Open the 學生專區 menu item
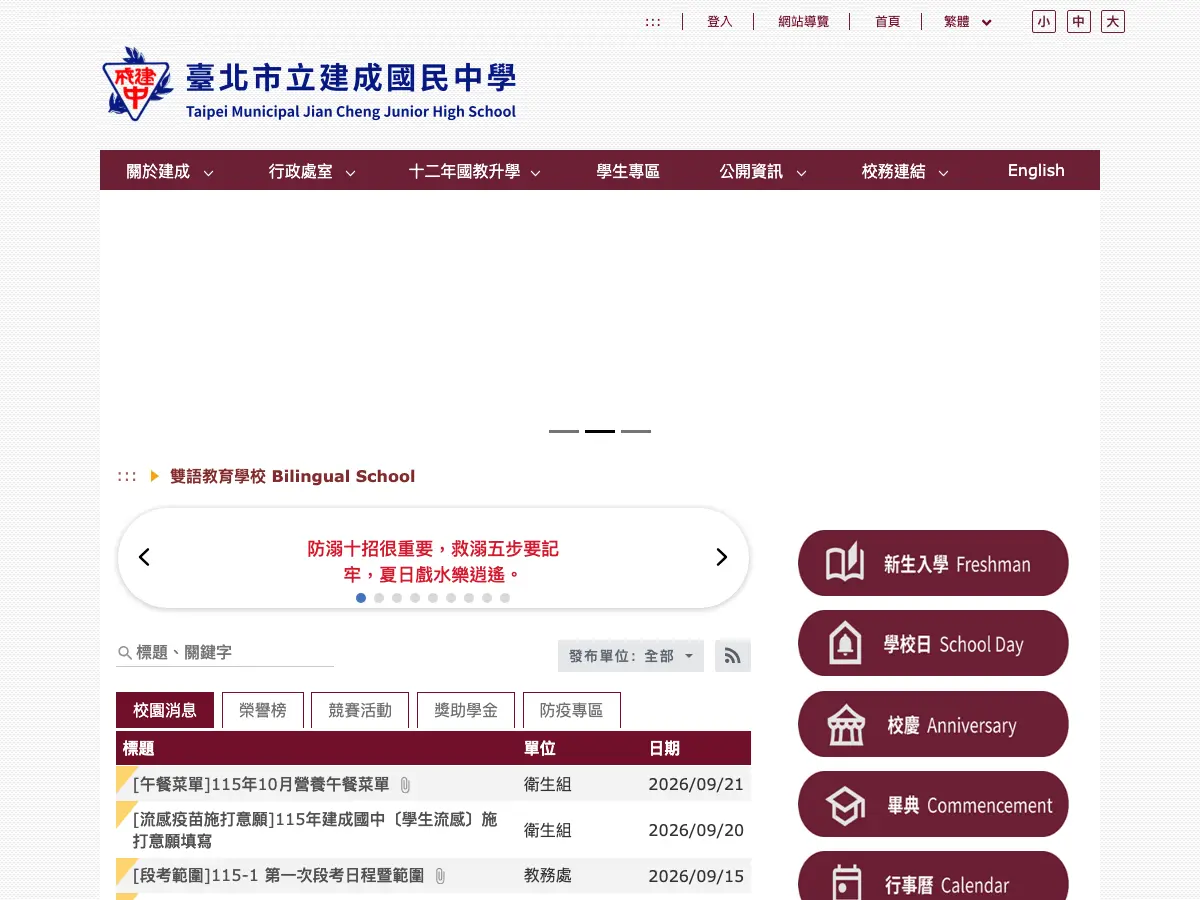Viewport: 1200px width, 900px height. pyautogui.click(x=628, y=171)
